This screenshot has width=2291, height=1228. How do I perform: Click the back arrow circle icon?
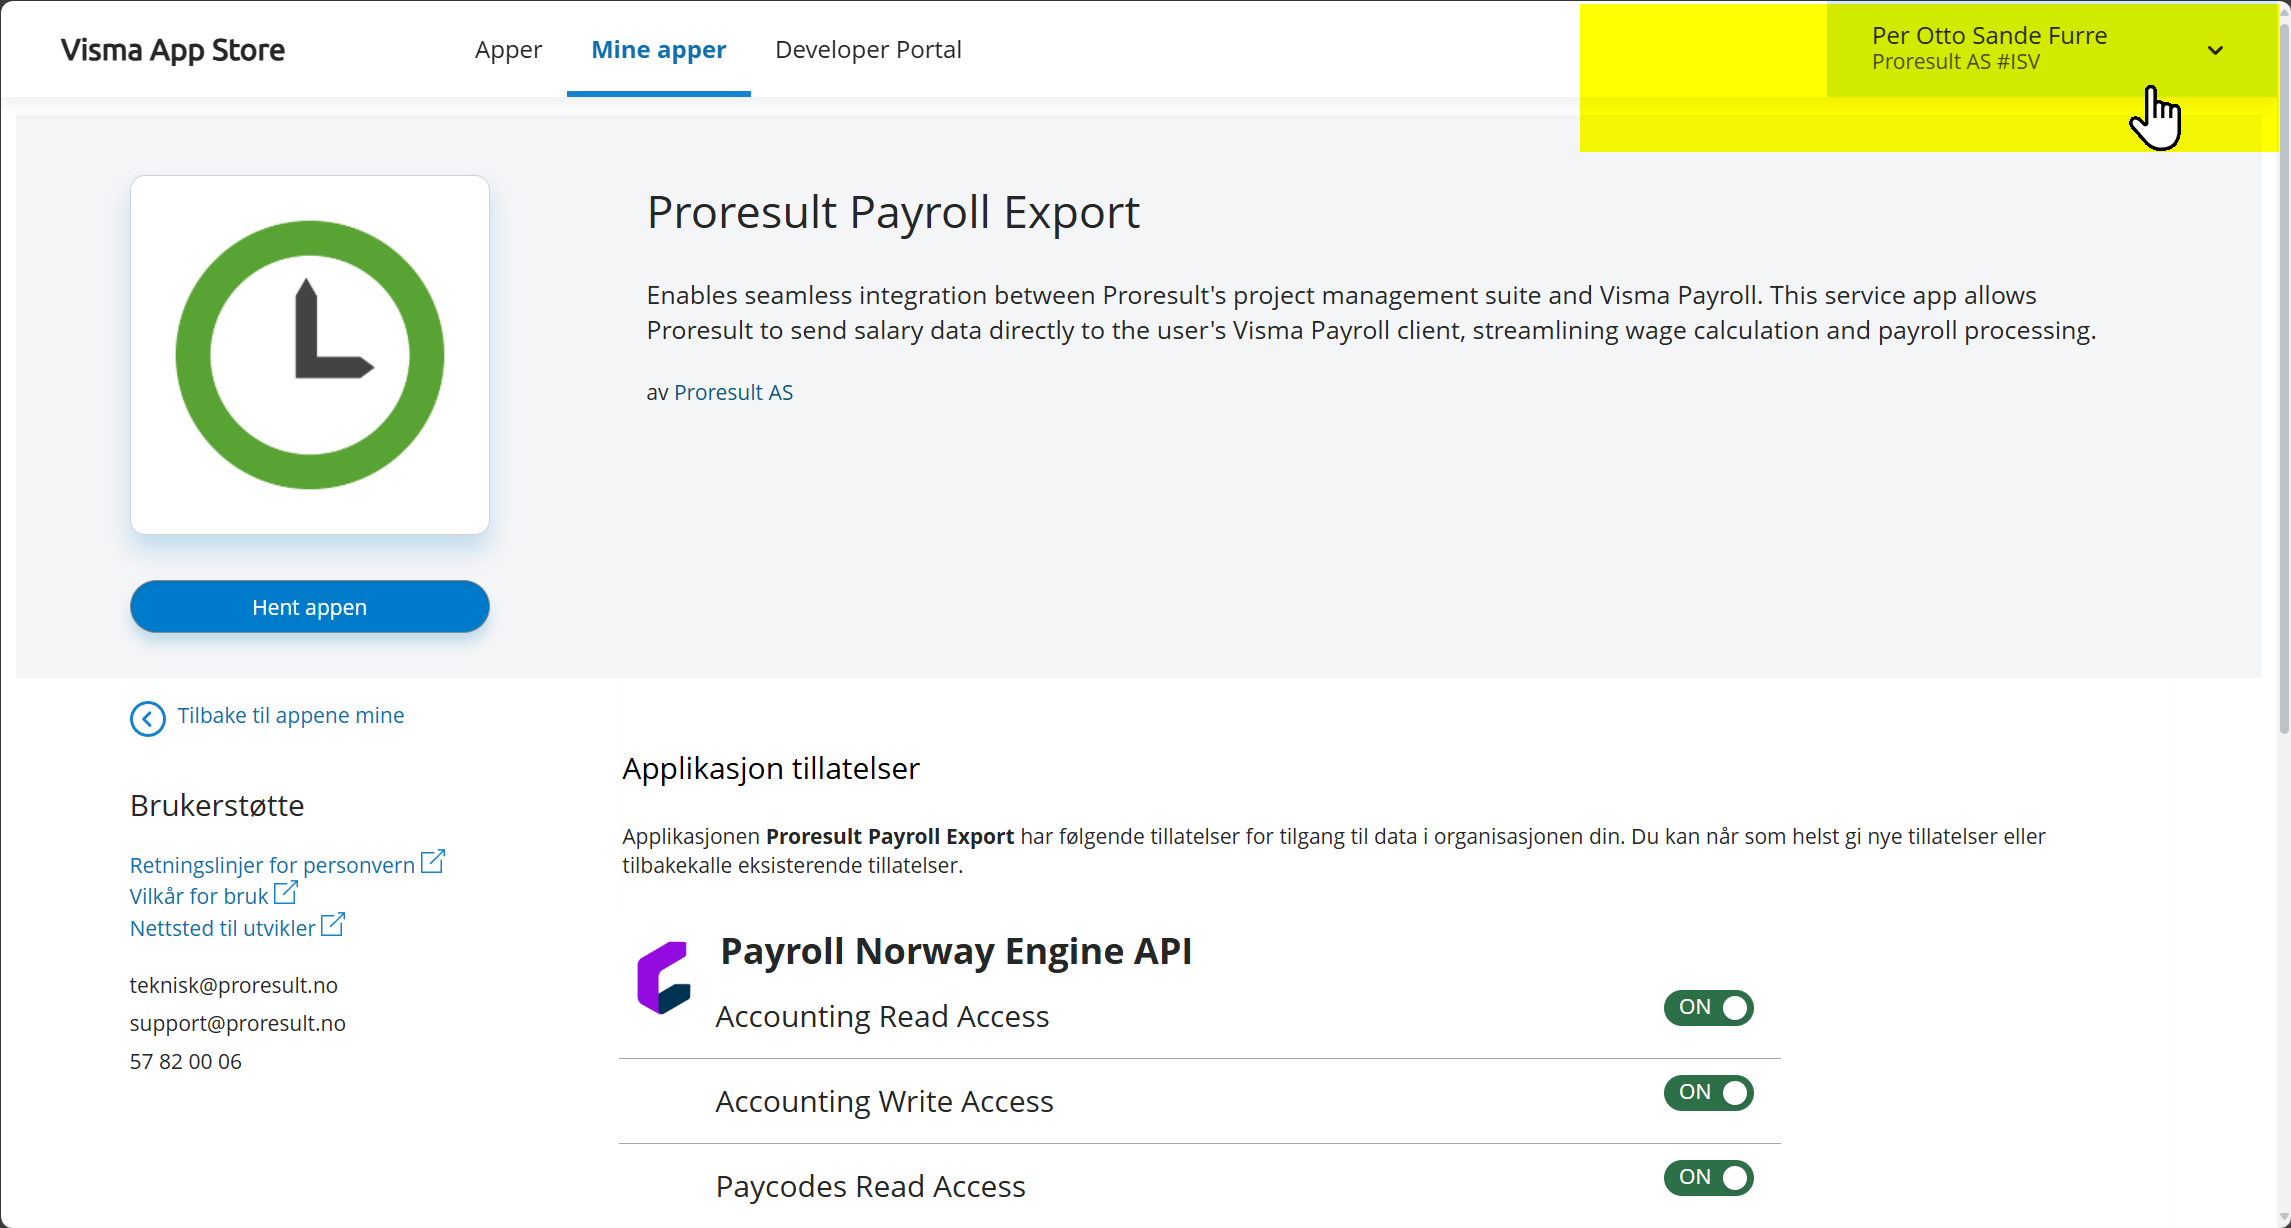(147, 718)
